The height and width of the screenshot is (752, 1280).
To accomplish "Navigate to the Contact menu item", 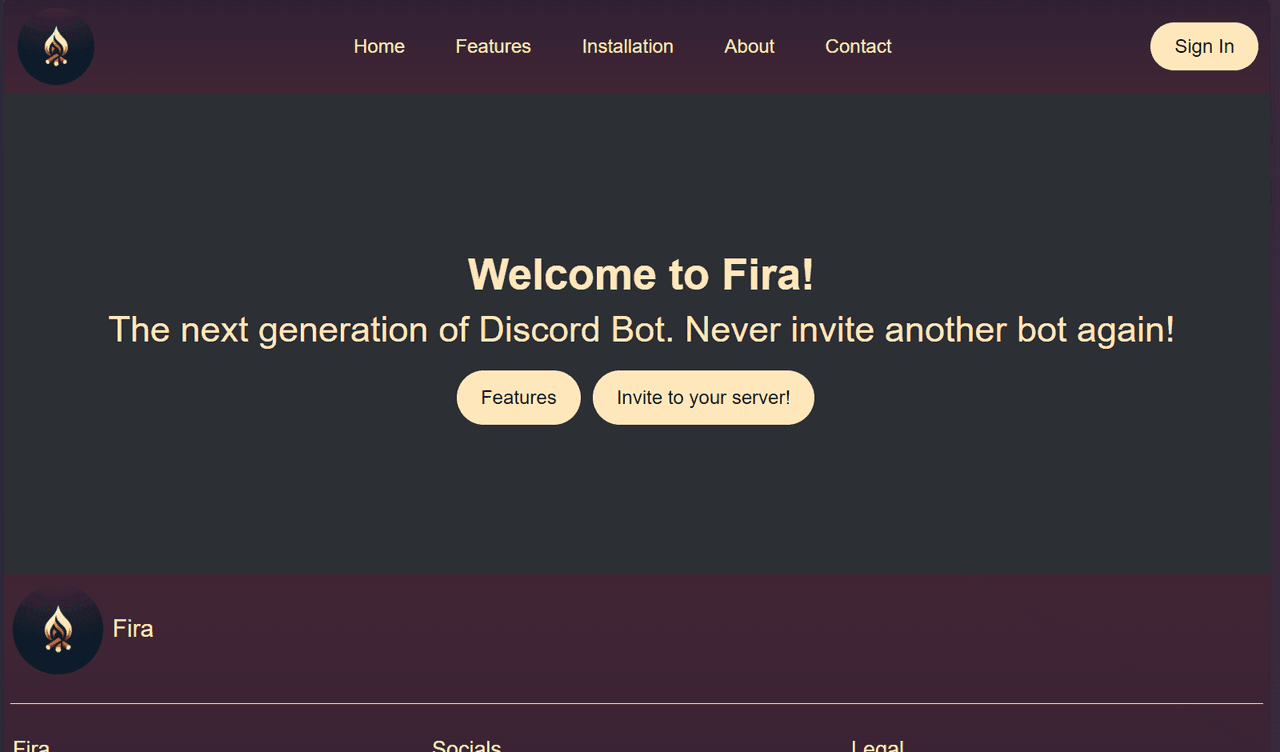I will tap(858, 47).
